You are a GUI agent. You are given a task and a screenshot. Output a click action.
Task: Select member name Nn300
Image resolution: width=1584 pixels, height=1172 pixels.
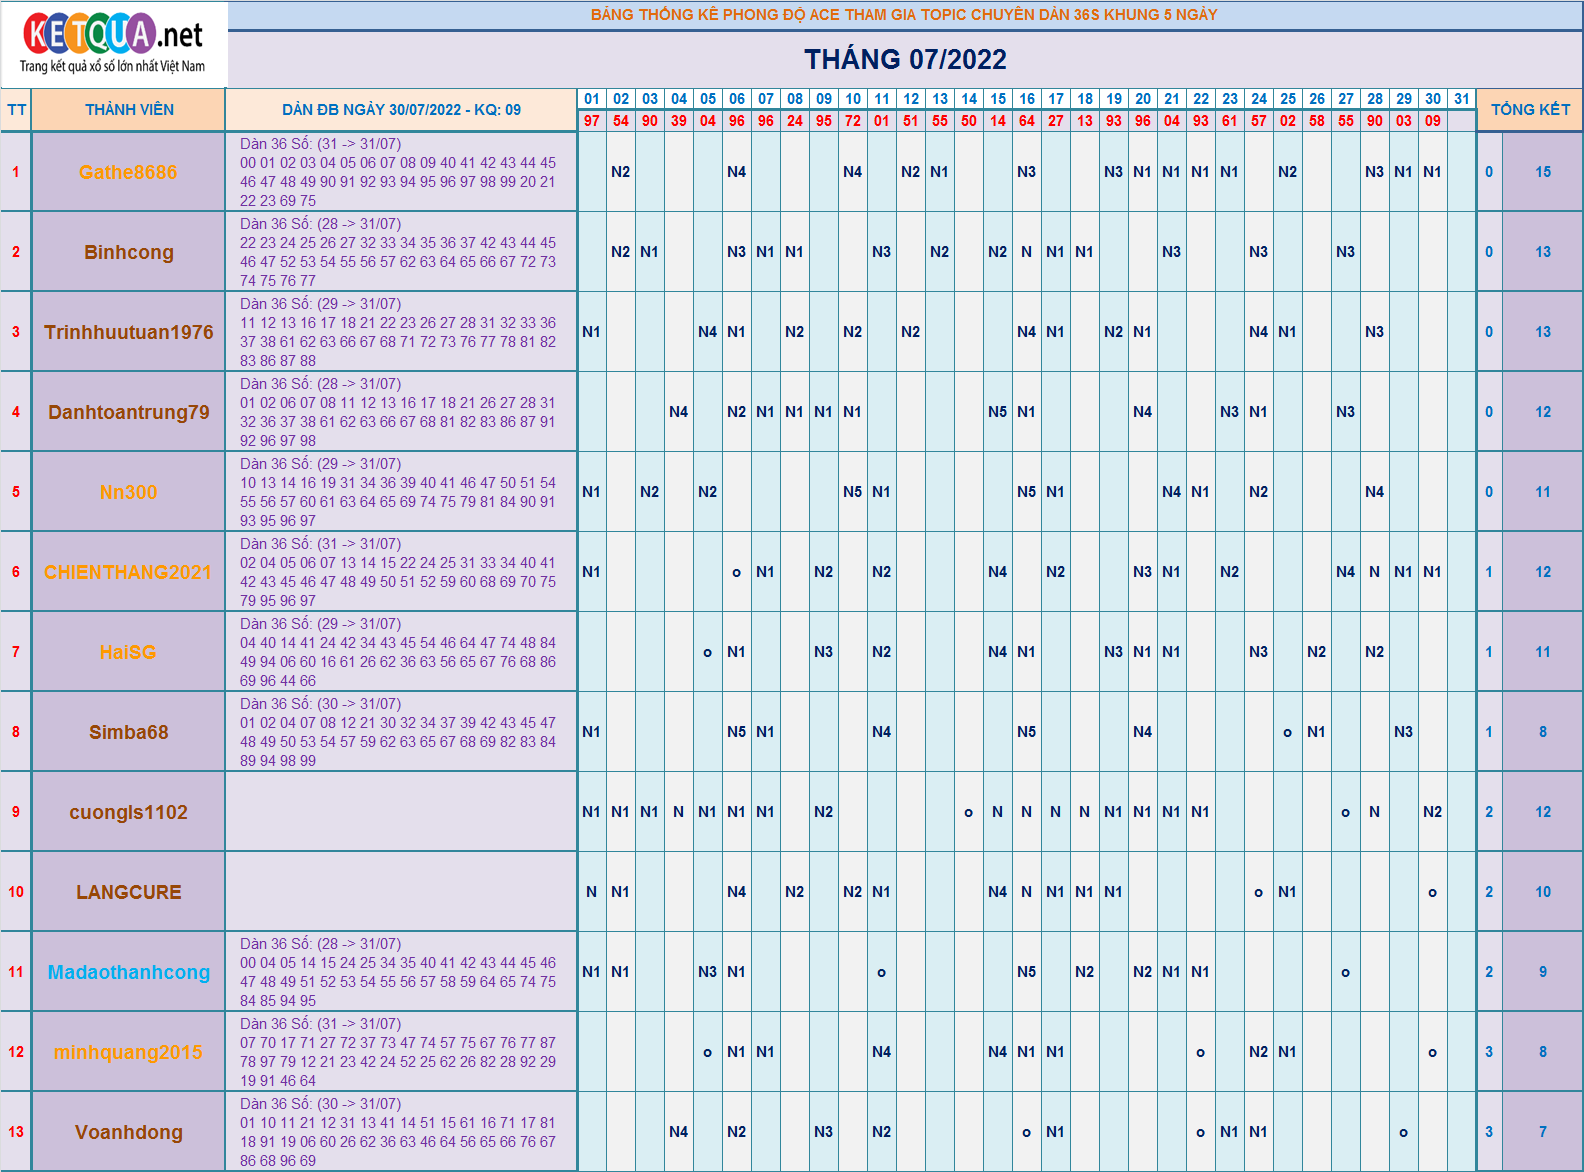(x=128, y=492)
